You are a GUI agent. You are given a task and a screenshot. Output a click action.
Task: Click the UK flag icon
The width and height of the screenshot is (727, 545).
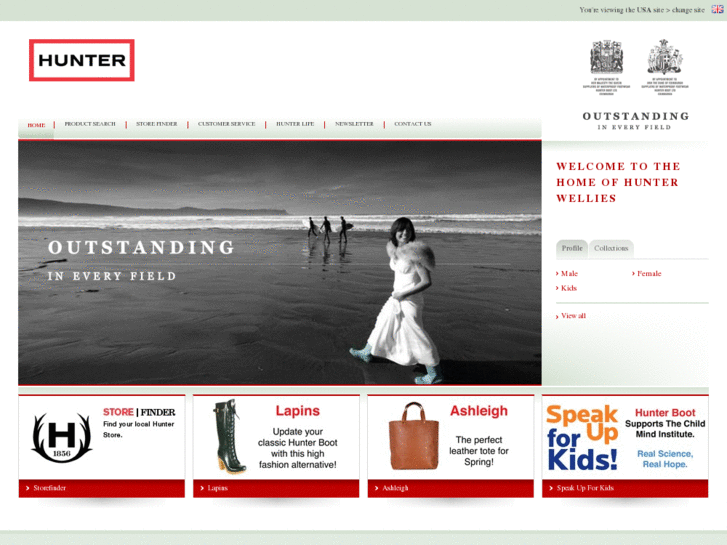click(717, 9)
